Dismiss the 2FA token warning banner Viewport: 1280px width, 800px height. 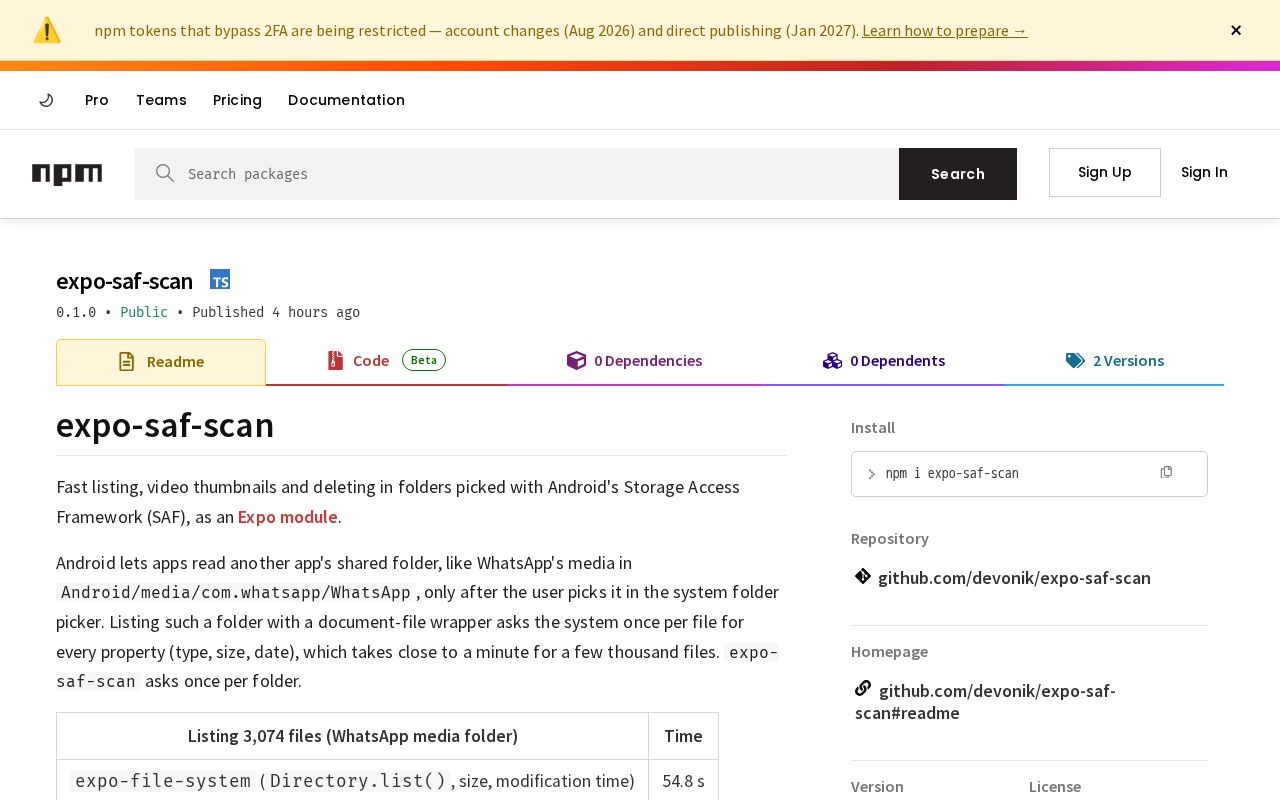pos(1236,30)
